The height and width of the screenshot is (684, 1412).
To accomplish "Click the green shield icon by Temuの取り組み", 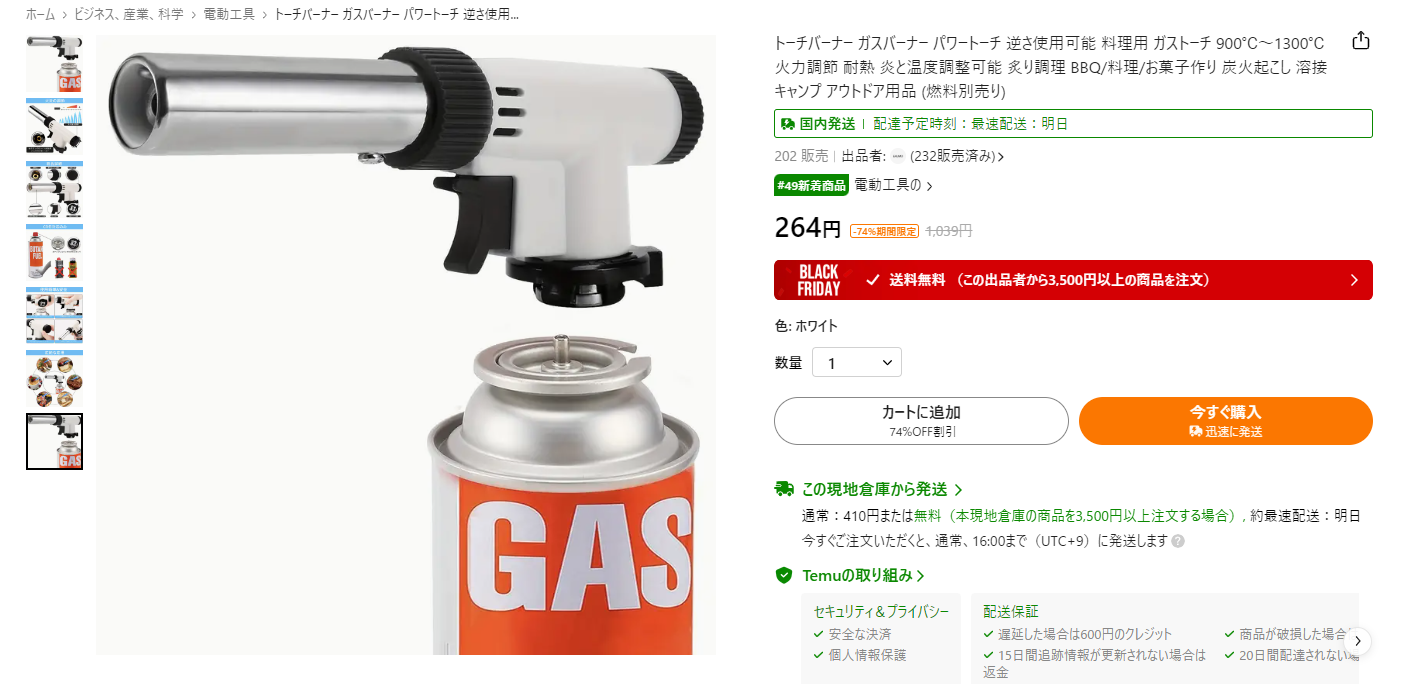I will (x=784, y=575).
